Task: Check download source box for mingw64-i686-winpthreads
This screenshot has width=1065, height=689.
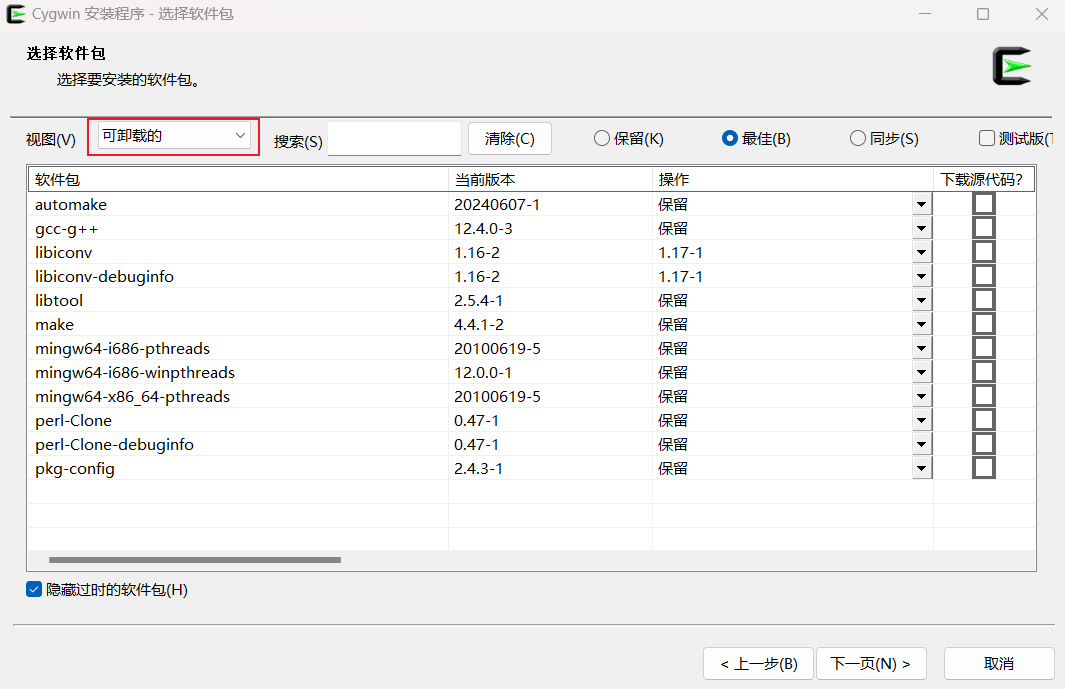Action: click(x=983, y=372)
